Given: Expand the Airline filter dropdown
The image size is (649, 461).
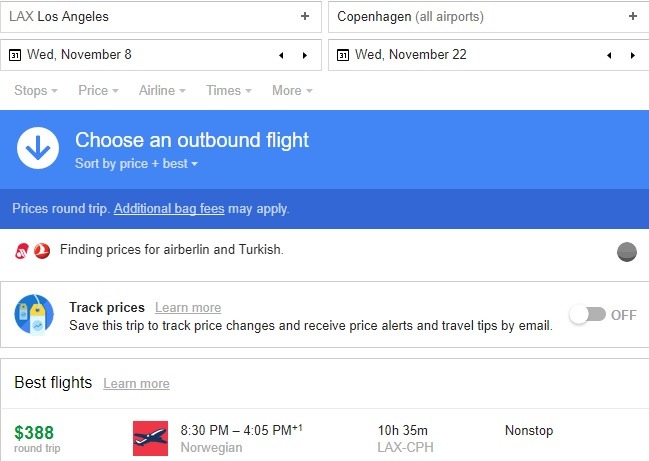Looking at the screenshot, I should (x=162, y=90).
